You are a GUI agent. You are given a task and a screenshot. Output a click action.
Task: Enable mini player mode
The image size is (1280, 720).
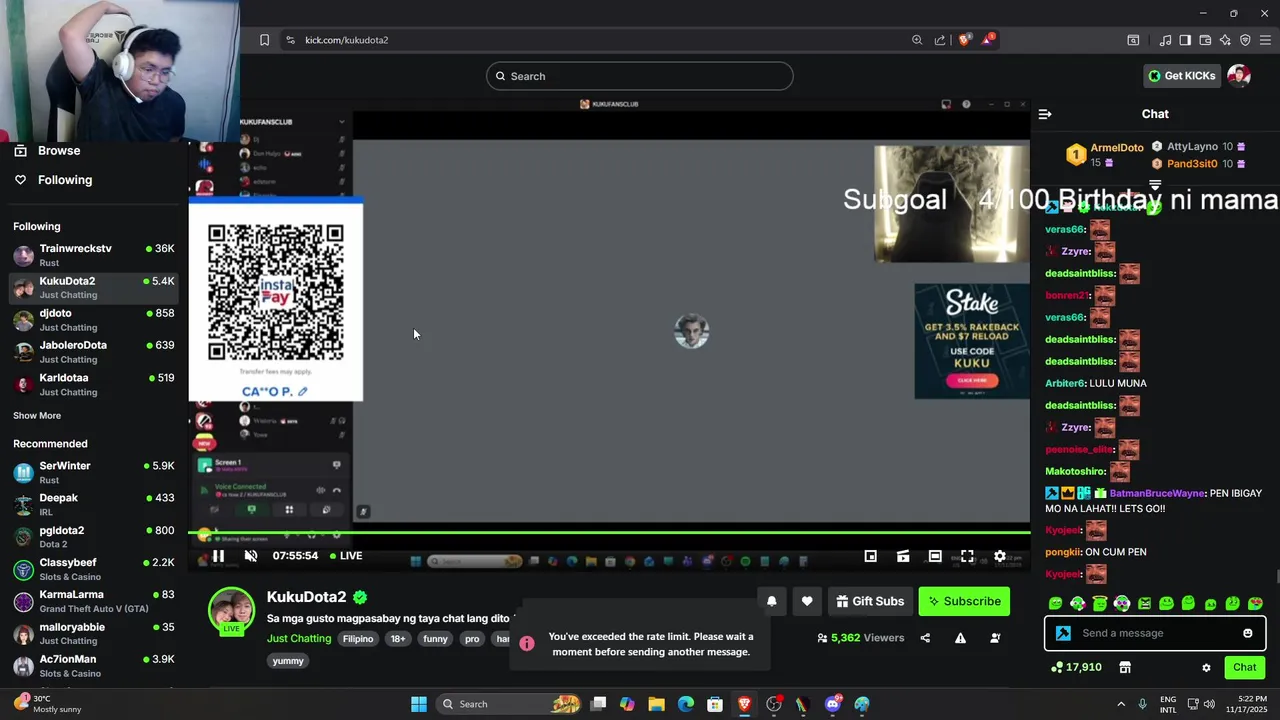pos(871,556)
